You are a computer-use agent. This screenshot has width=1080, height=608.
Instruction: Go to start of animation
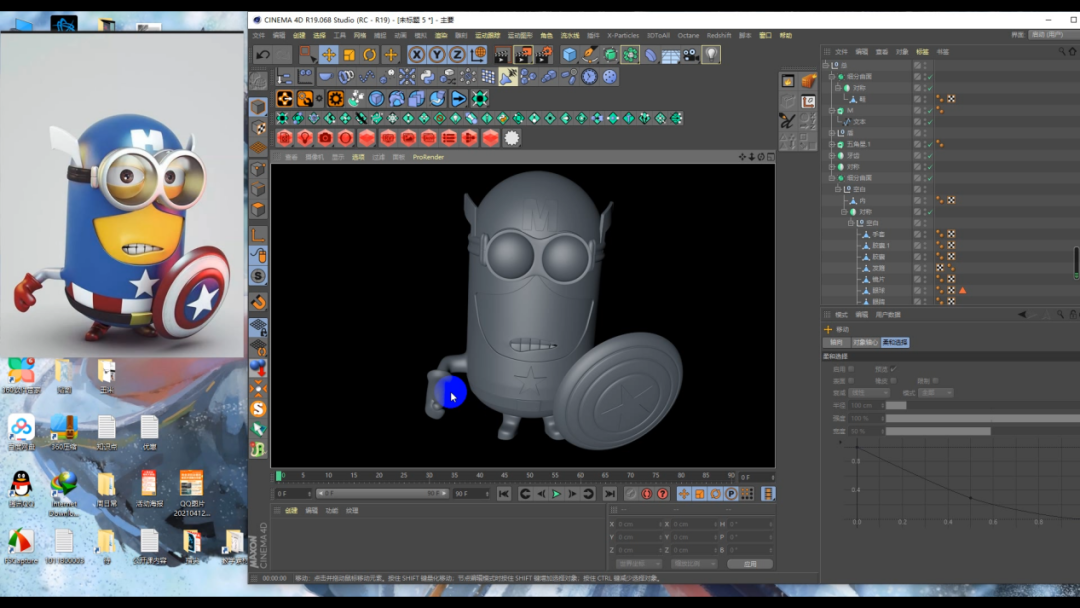(503, 494)
